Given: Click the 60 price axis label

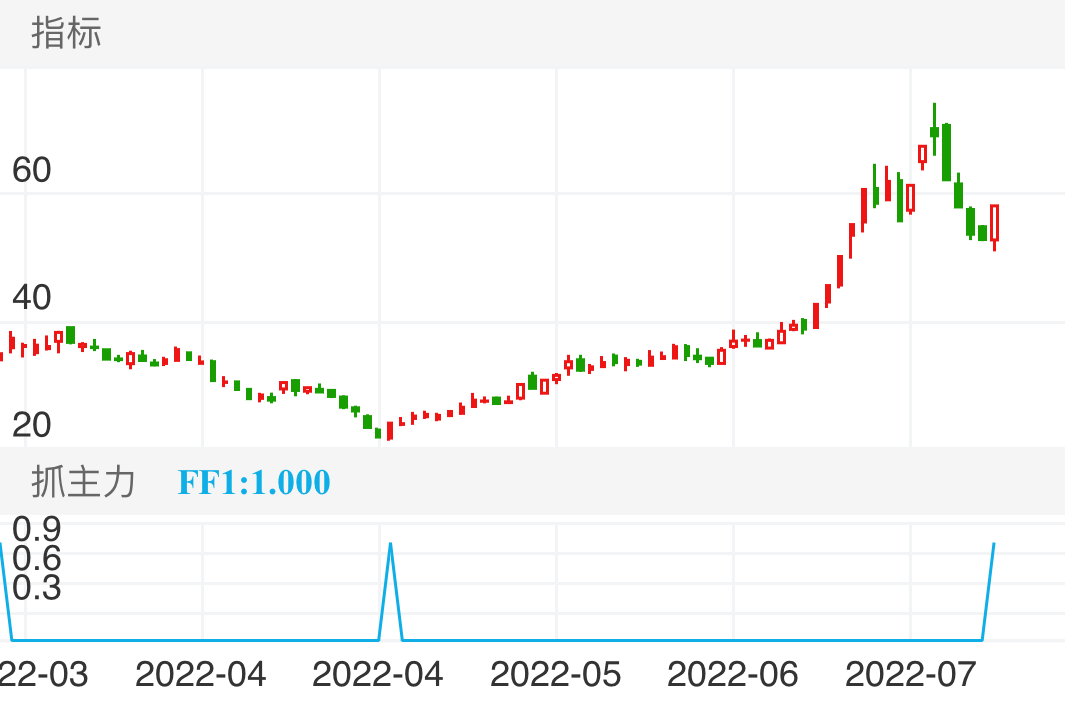Looking at the screenshot, I should tap(31, 170).
